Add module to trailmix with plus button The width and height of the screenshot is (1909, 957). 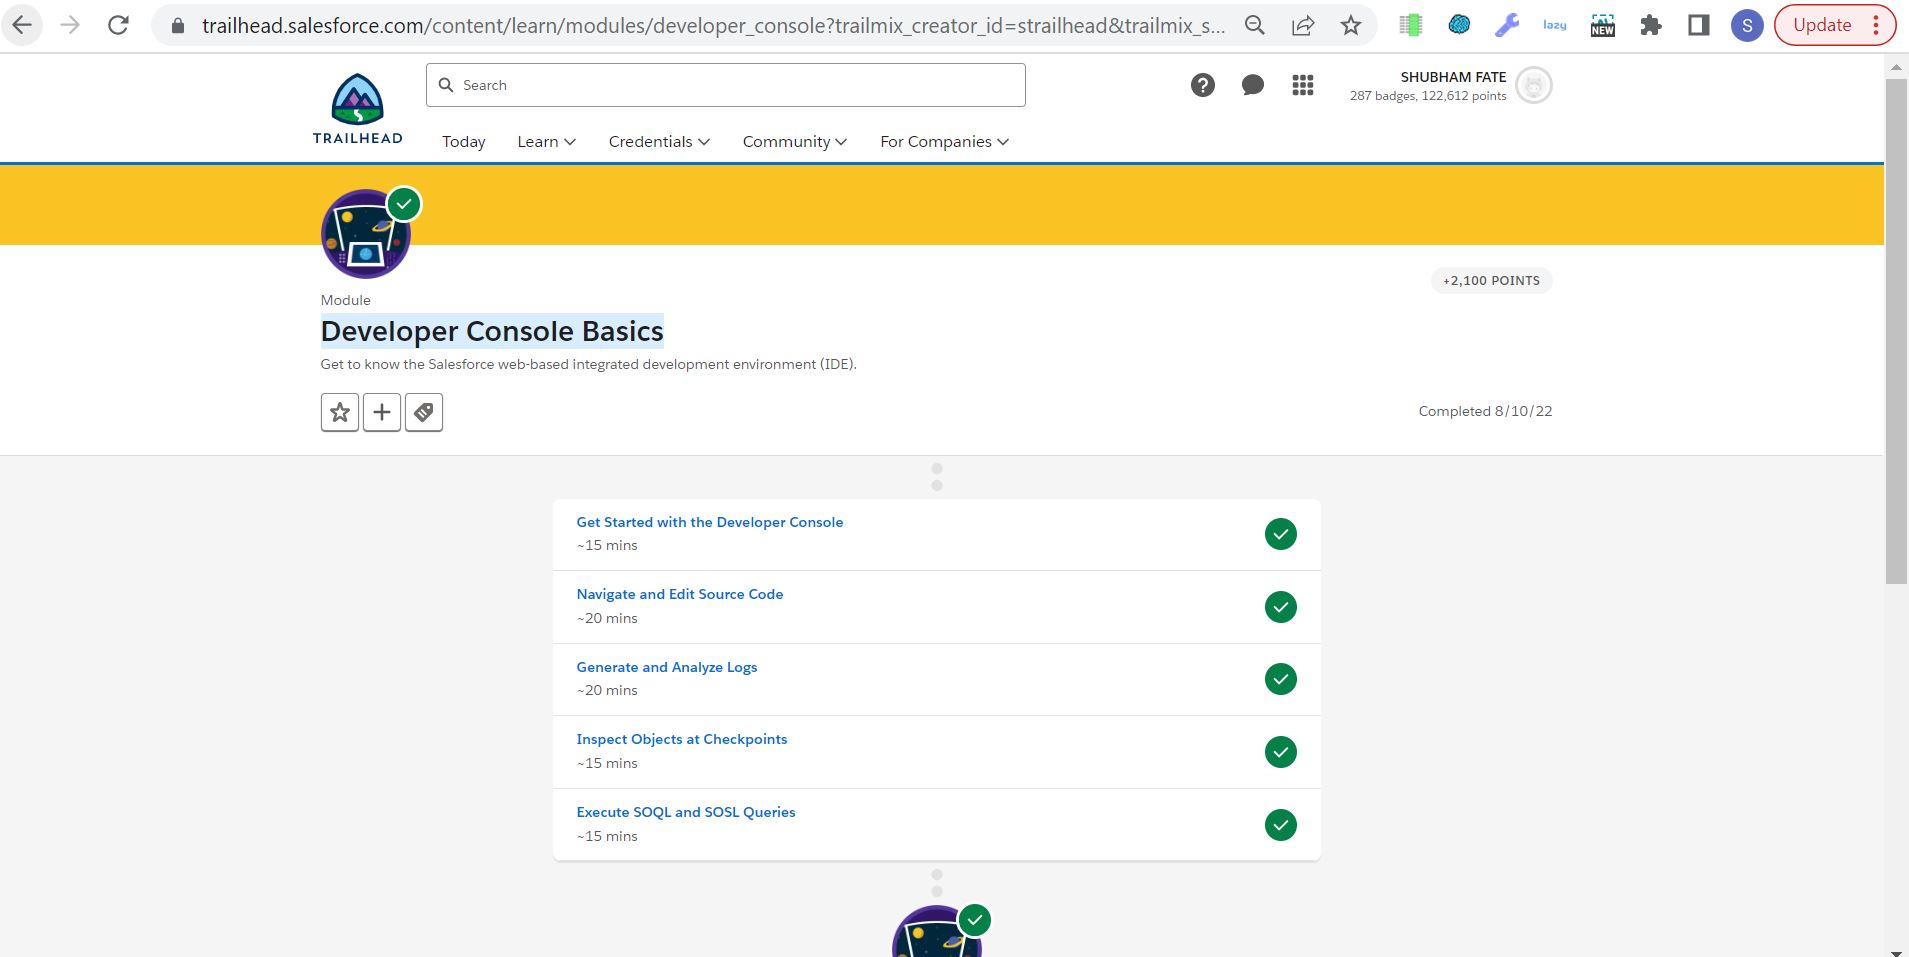382,412
